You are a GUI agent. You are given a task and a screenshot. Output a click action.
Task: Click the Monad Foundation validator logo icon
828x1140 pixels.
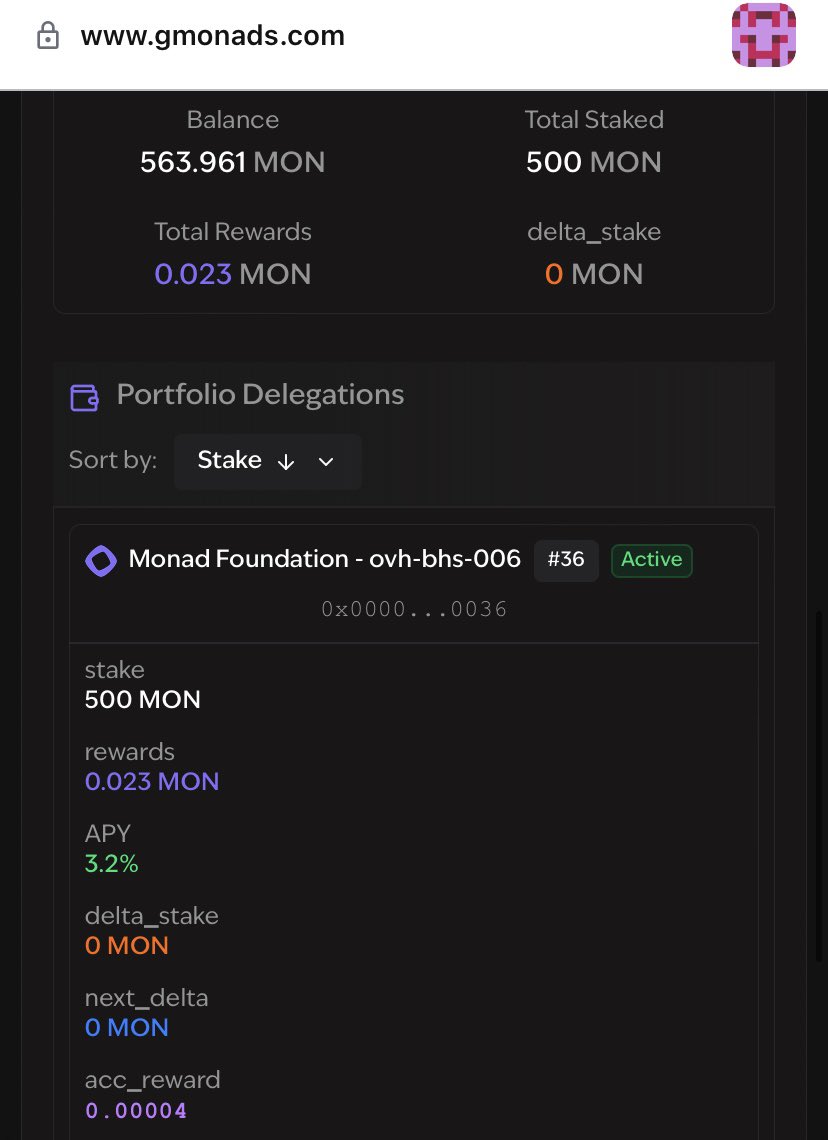(x=101, y=561)
